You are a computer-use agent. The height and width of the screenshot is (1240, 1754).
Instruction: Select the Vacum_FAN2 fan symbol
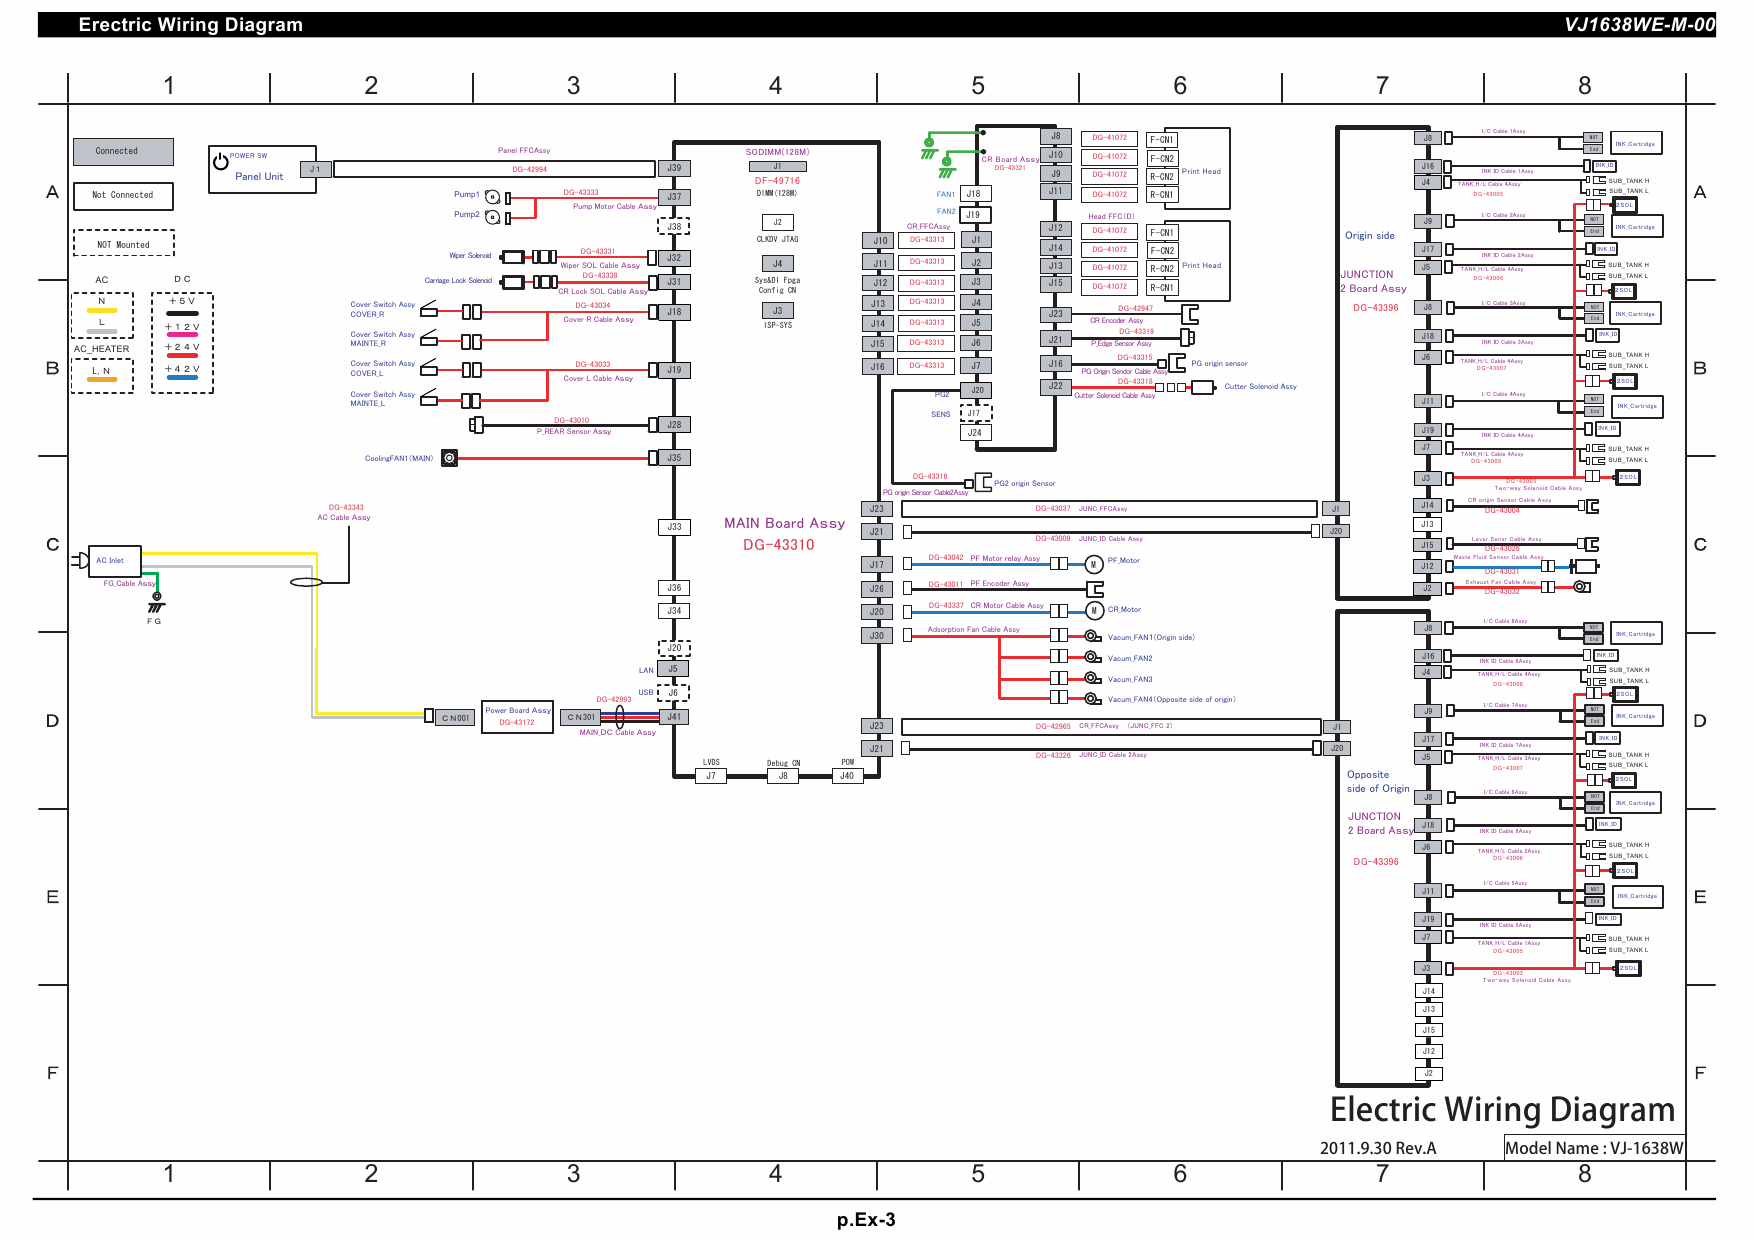(x=1092, y=657)
